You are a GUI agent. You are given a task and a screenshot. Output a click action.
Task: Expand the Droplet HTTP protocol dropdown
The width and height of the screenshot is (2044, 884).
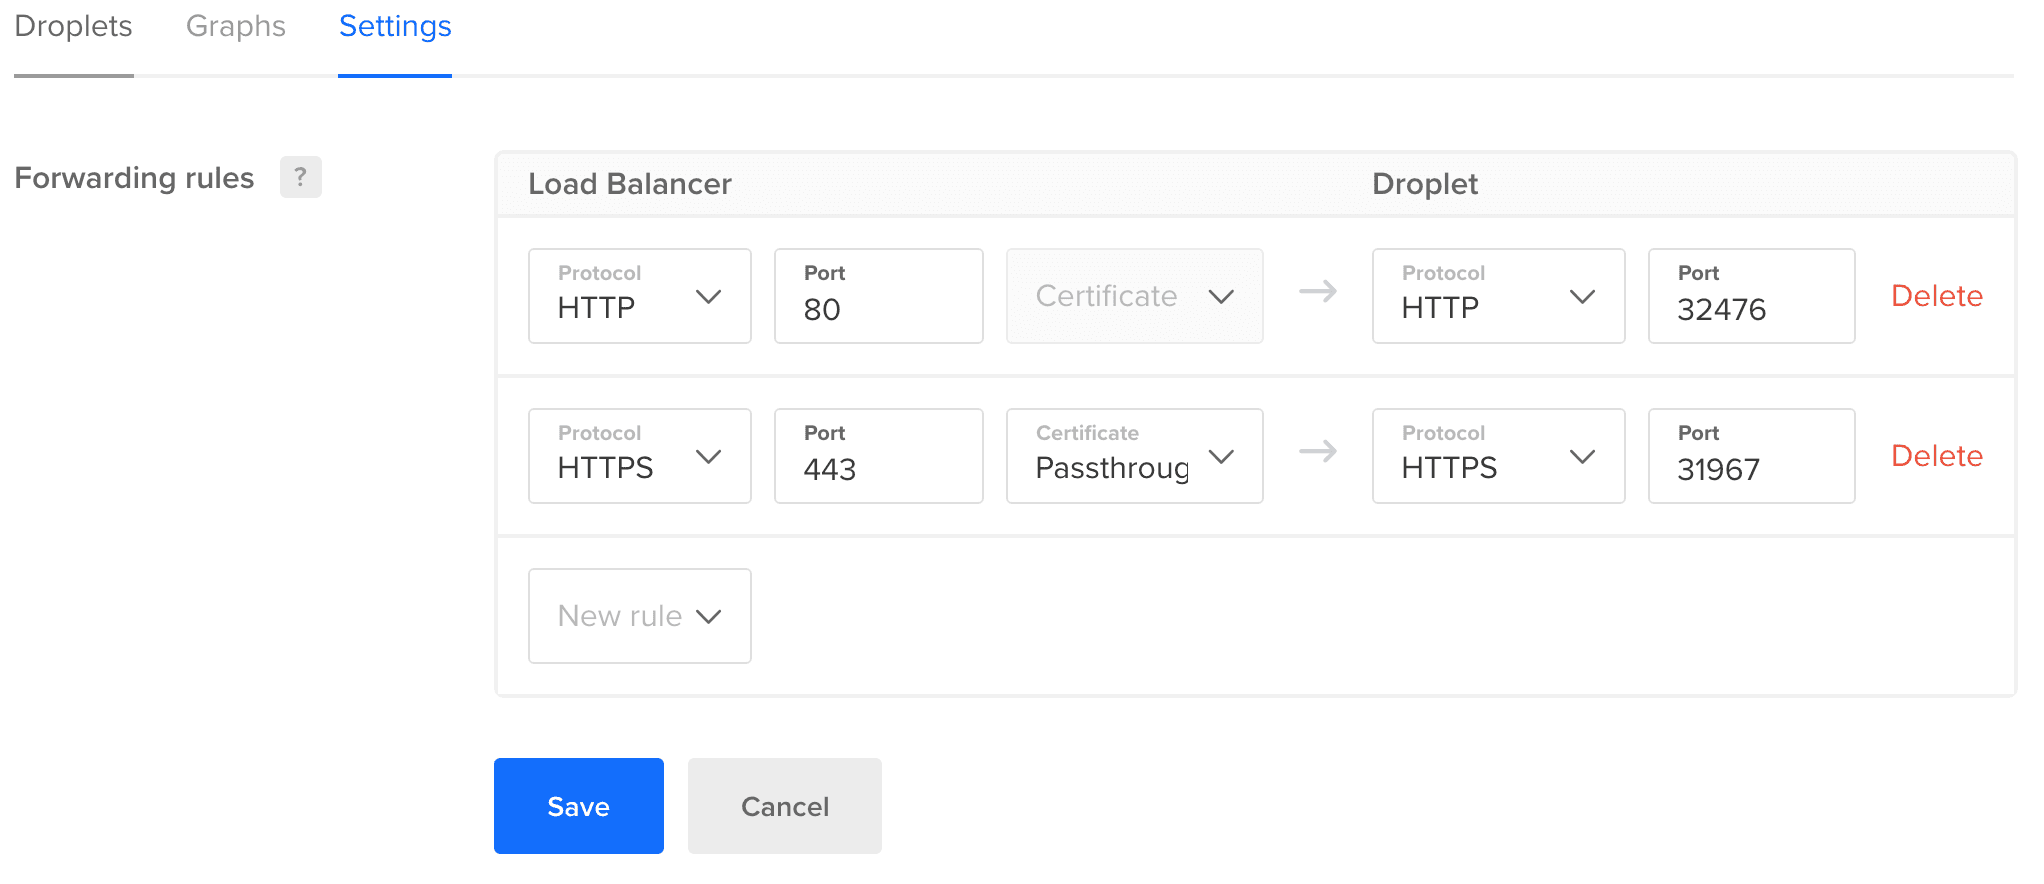tap(1497, 296)
